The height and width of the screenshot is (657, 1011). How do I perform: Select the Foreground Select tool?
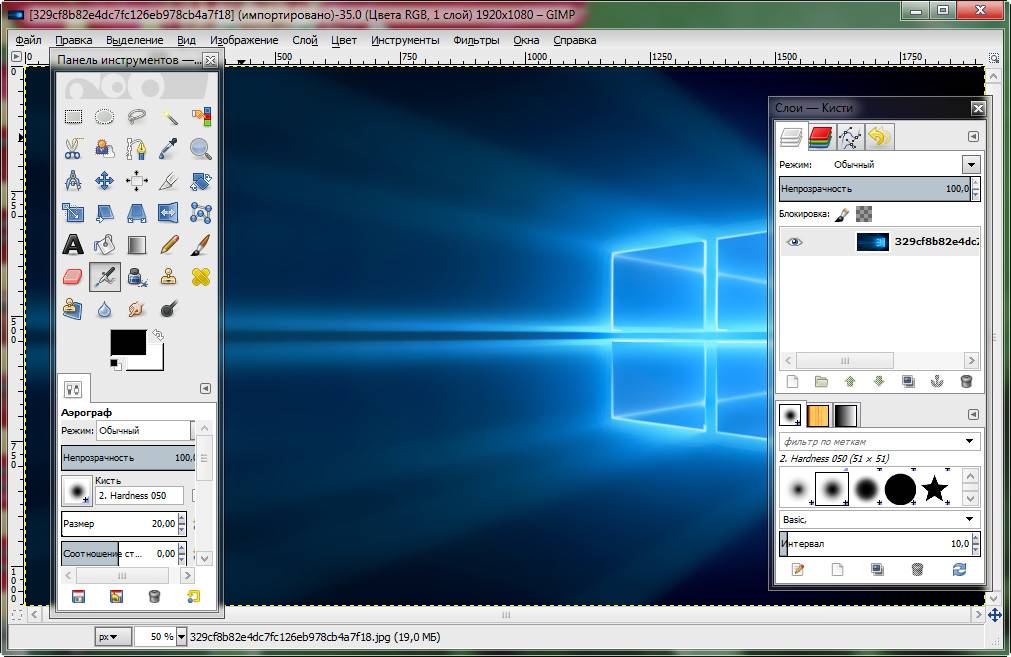(x=104, y=149)
